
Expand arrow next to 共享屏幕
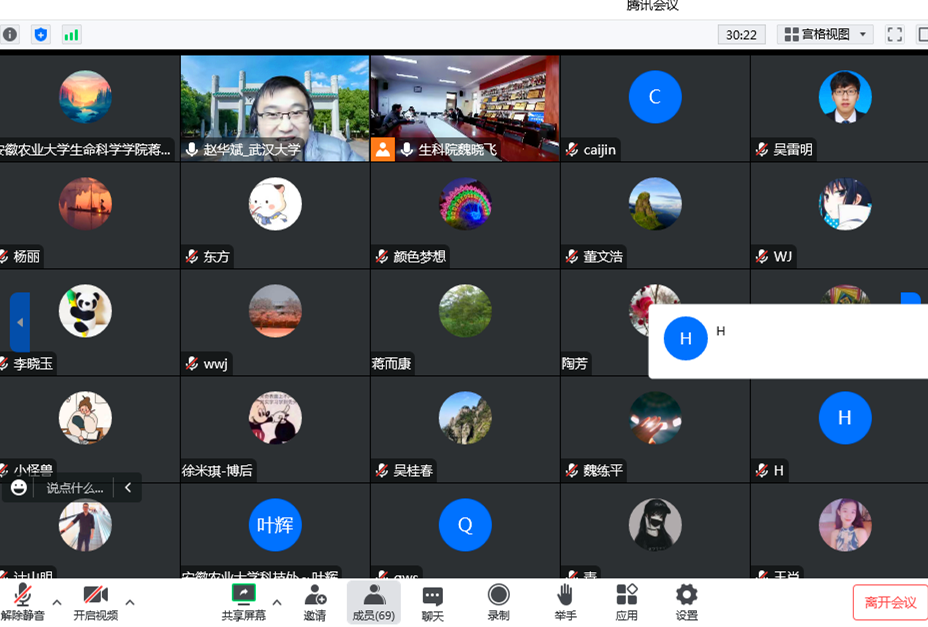277,602
